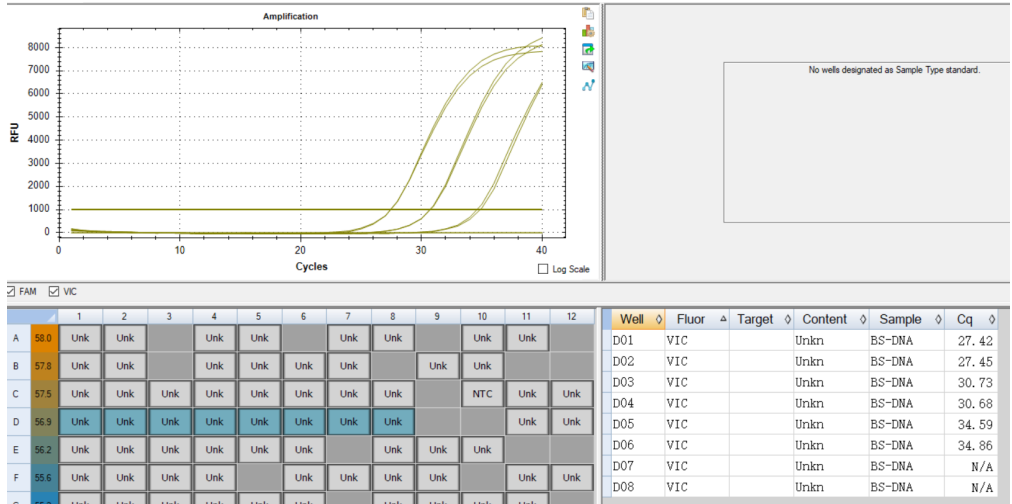This screenshot has height=504, width=1012.
Task: Click the 58.0 gradient temperature cell
Action: tap(44, 338)
